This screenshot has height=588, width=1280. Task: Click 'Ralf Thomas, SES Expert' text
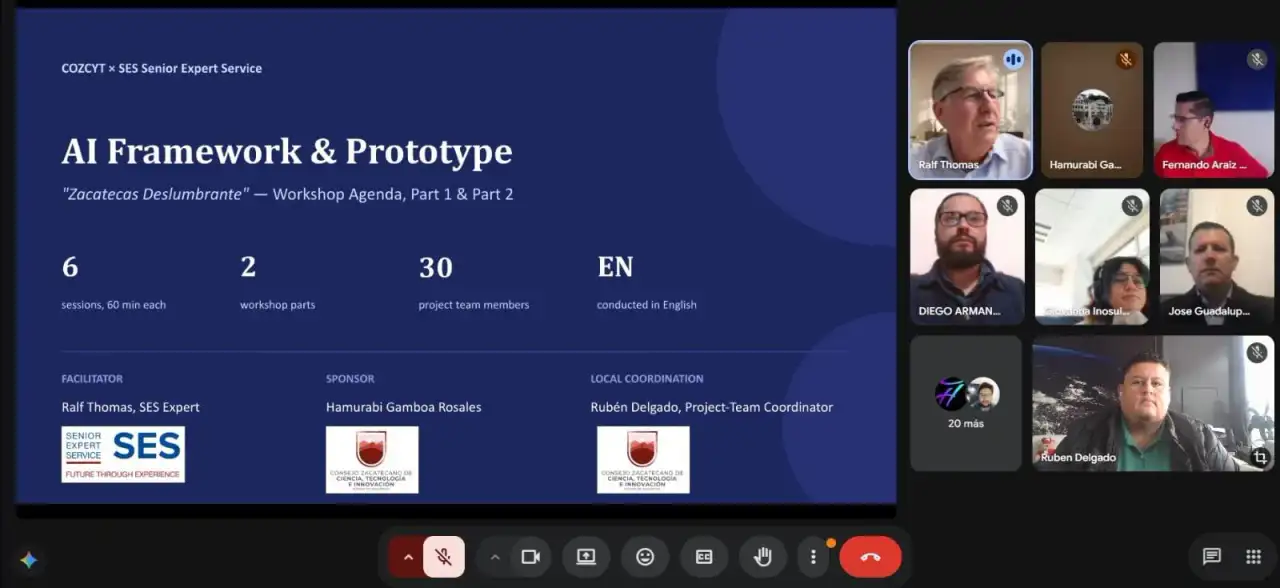click(131, 407)
